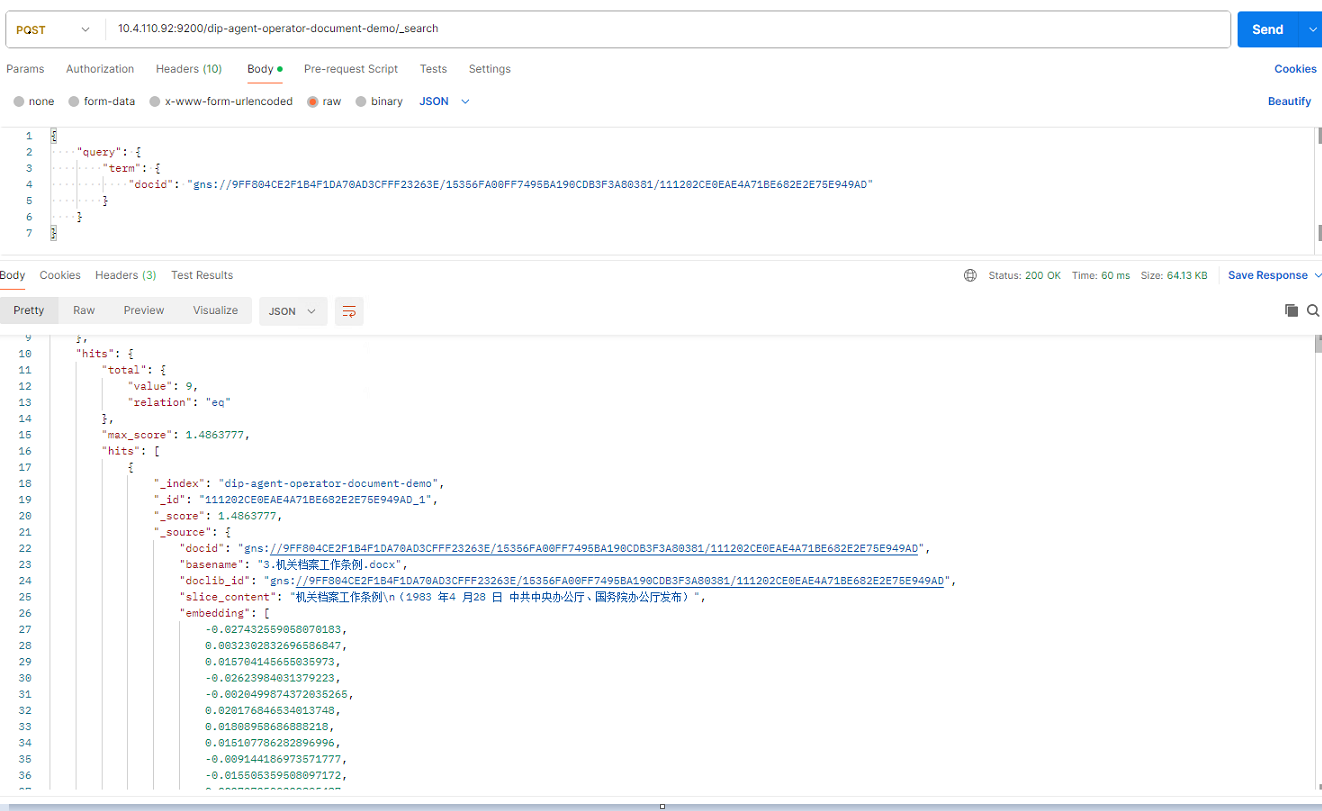
Task: Toggle the wrap lines icon
Action: (349, 311)
